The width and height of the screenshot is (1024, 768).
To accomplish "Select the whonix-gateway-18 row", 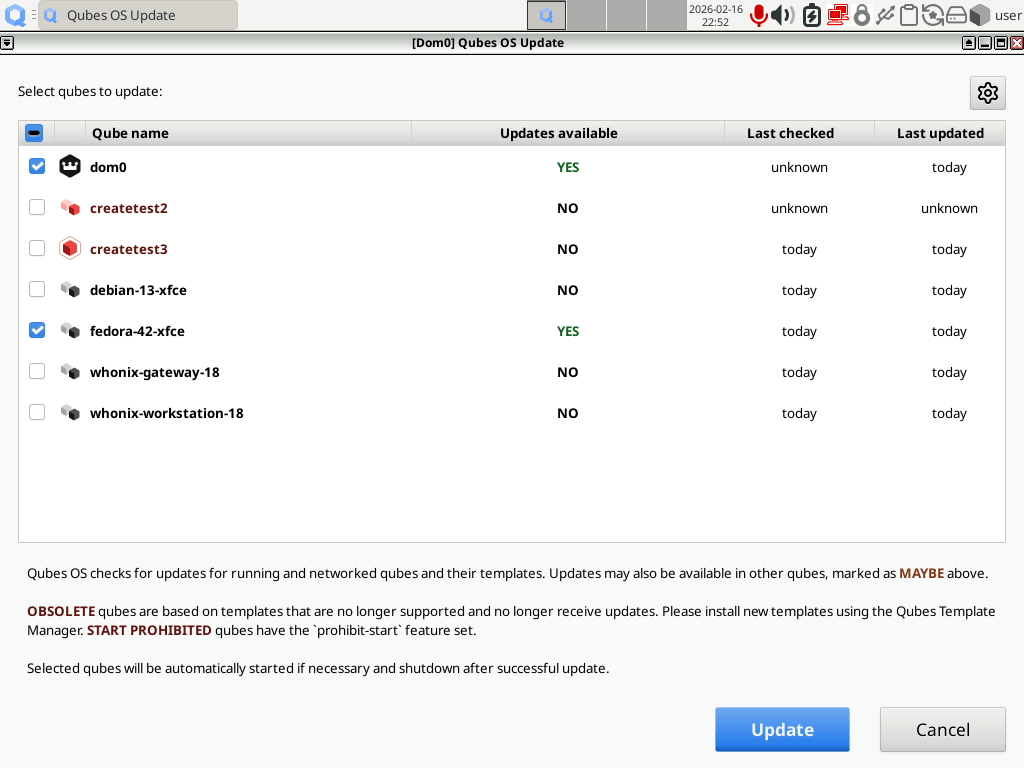I will tap(512, 372).
